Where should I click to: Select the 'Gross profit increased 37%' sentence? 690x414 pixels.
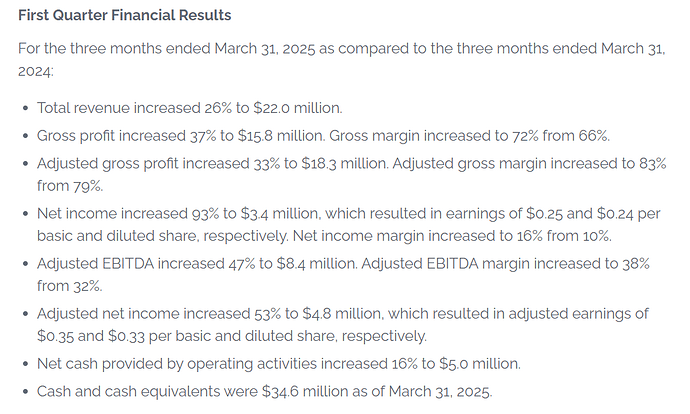pyautogui.click(x=181, y=136)
